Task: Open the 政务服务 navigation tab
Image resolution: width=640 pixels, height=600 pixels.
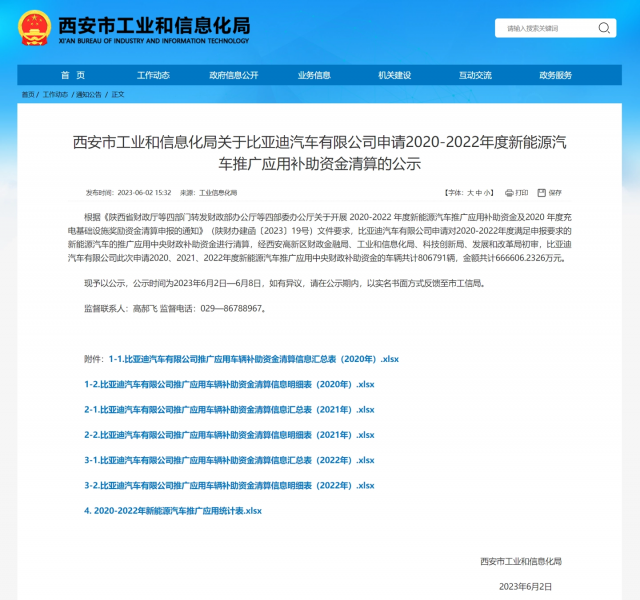Action: tap(556, 75)
